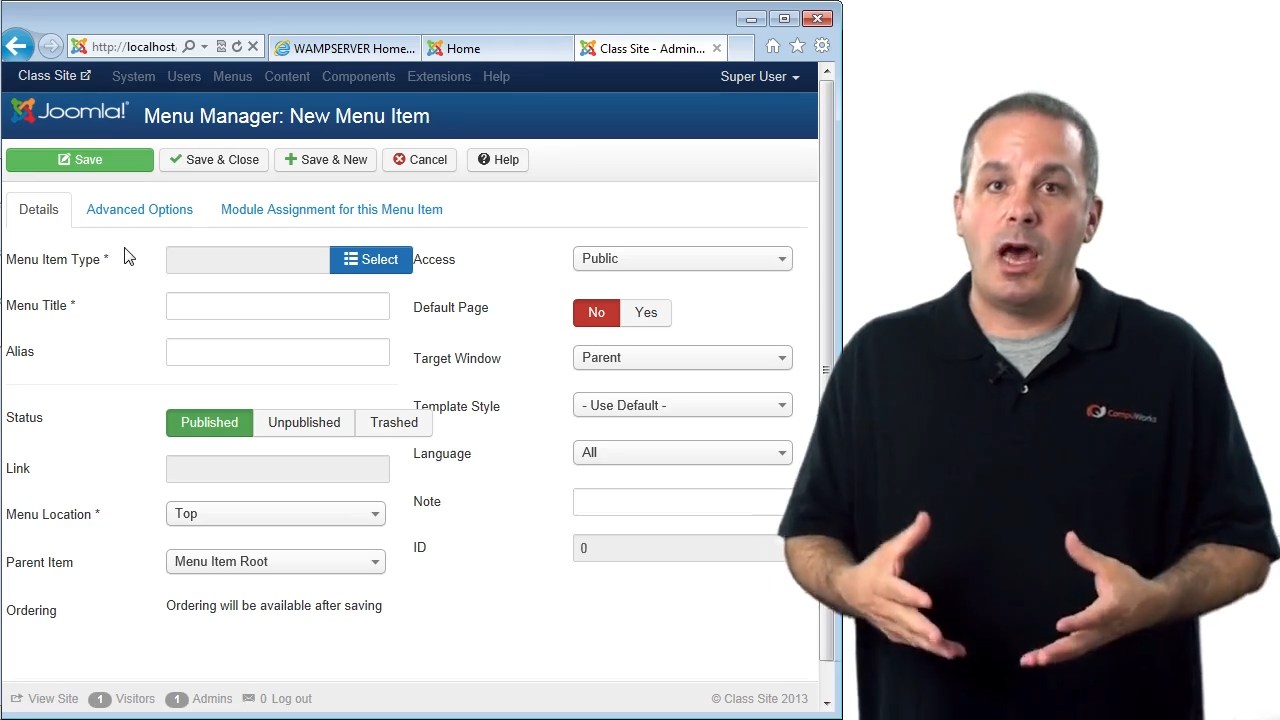The height and width of the screenshot is (720, 1280).
Task: Switch to Advanced Options tab
Action: pos(139,209)
